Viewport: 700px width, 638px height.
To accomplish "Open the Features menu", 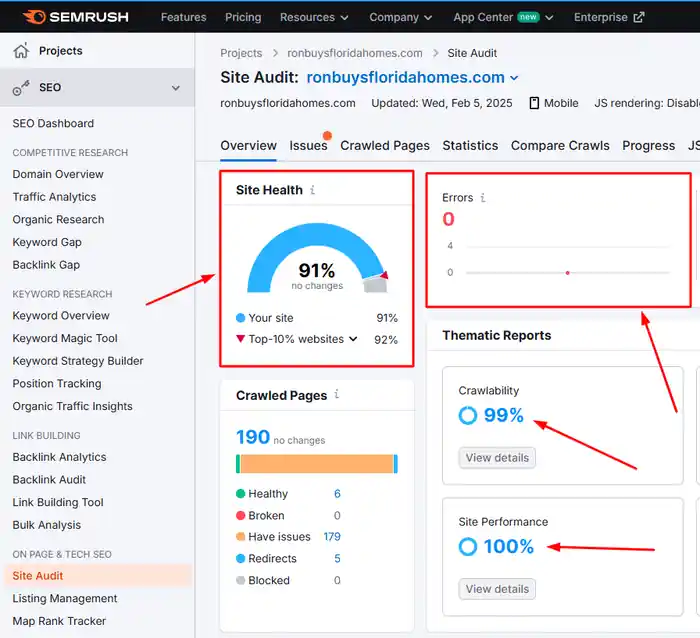I will (x=183, y=17).
